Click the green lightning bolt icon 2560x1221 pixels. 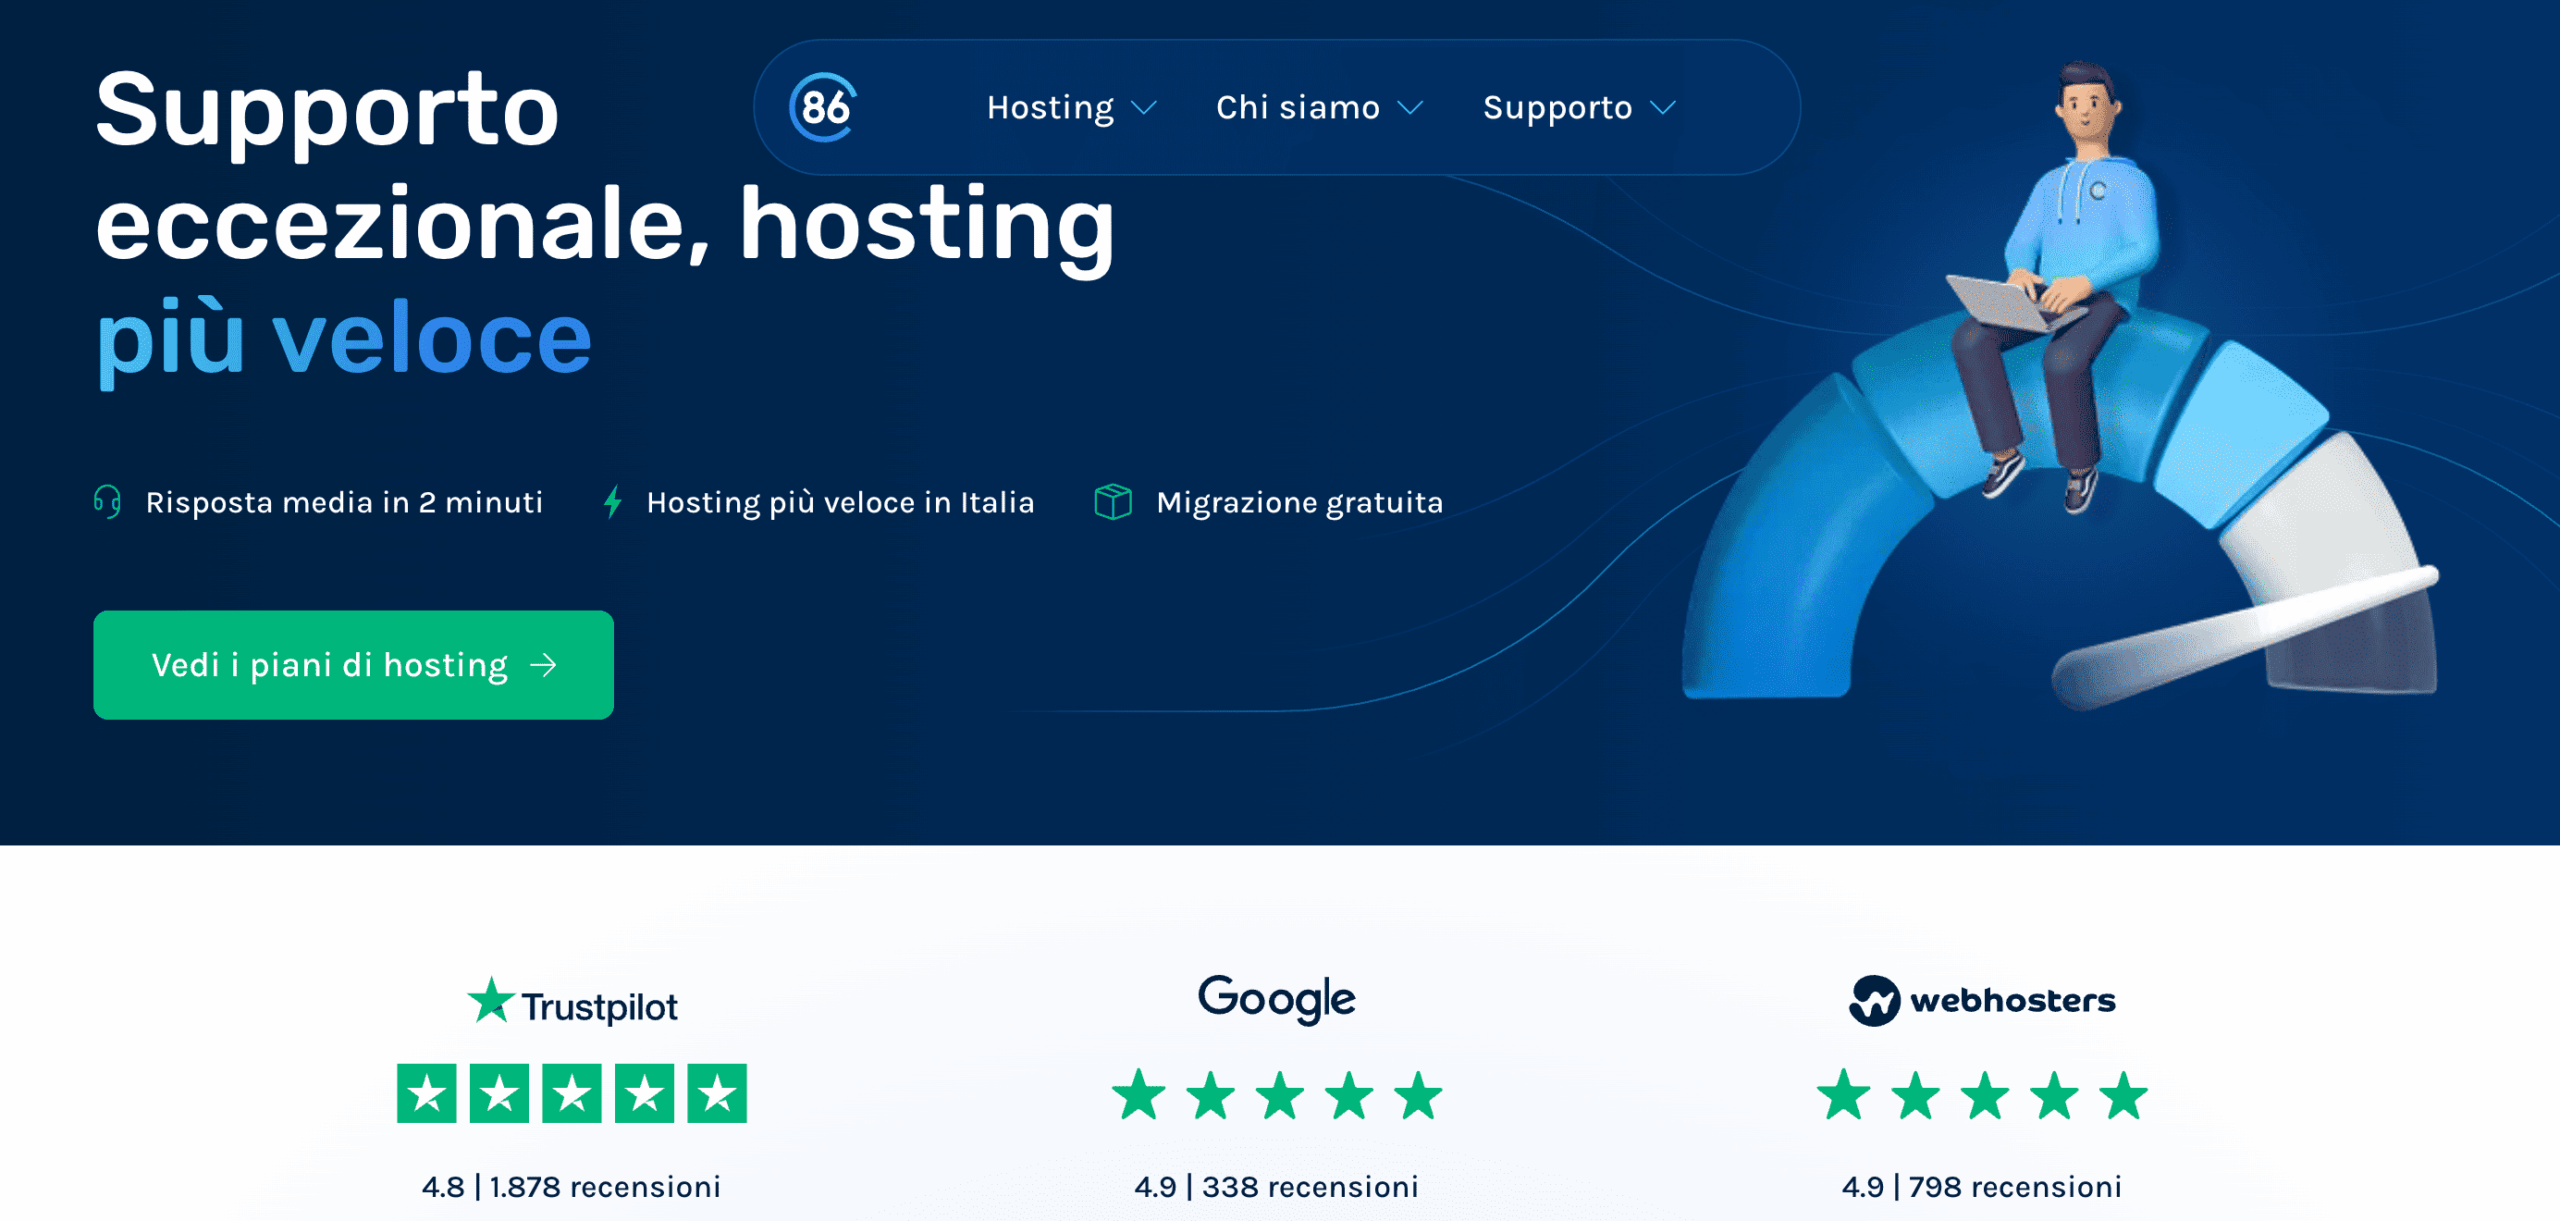click(x=613, y=502)
